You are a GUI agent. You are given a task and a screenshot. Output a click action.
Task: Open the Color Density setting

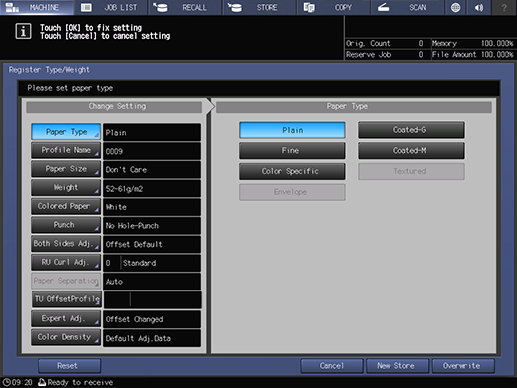point(66,337)
